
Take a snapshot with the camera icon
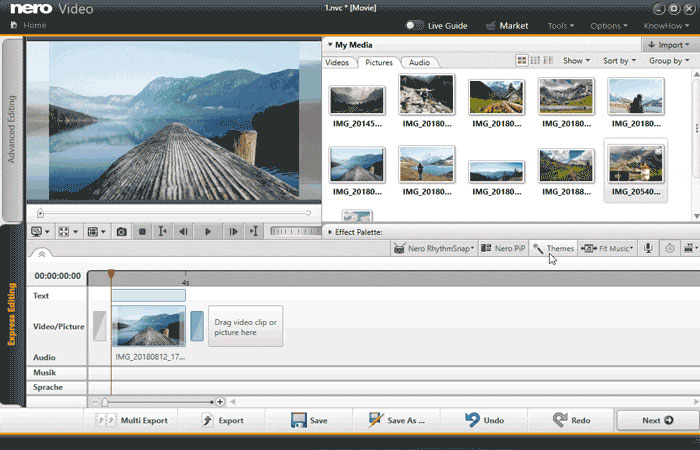click(121, 231)
